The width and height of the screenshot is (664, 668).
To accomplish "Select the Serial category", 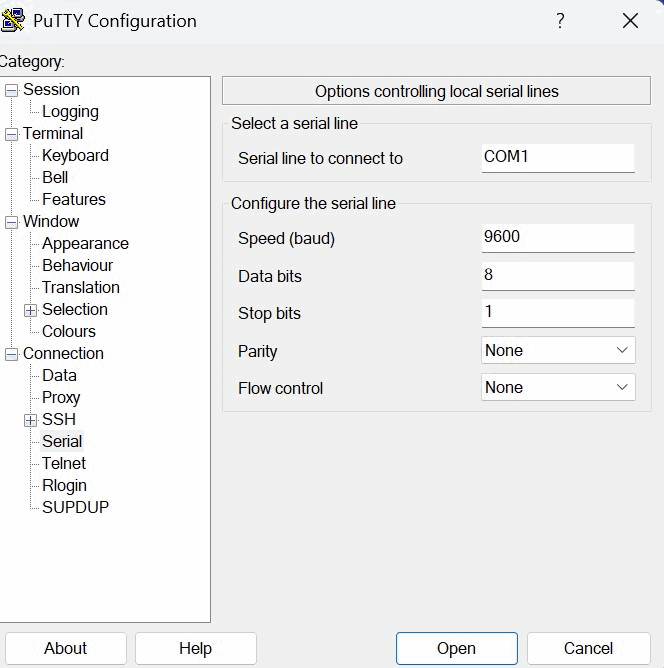I will pyautogui.click(x=62, y=441).
